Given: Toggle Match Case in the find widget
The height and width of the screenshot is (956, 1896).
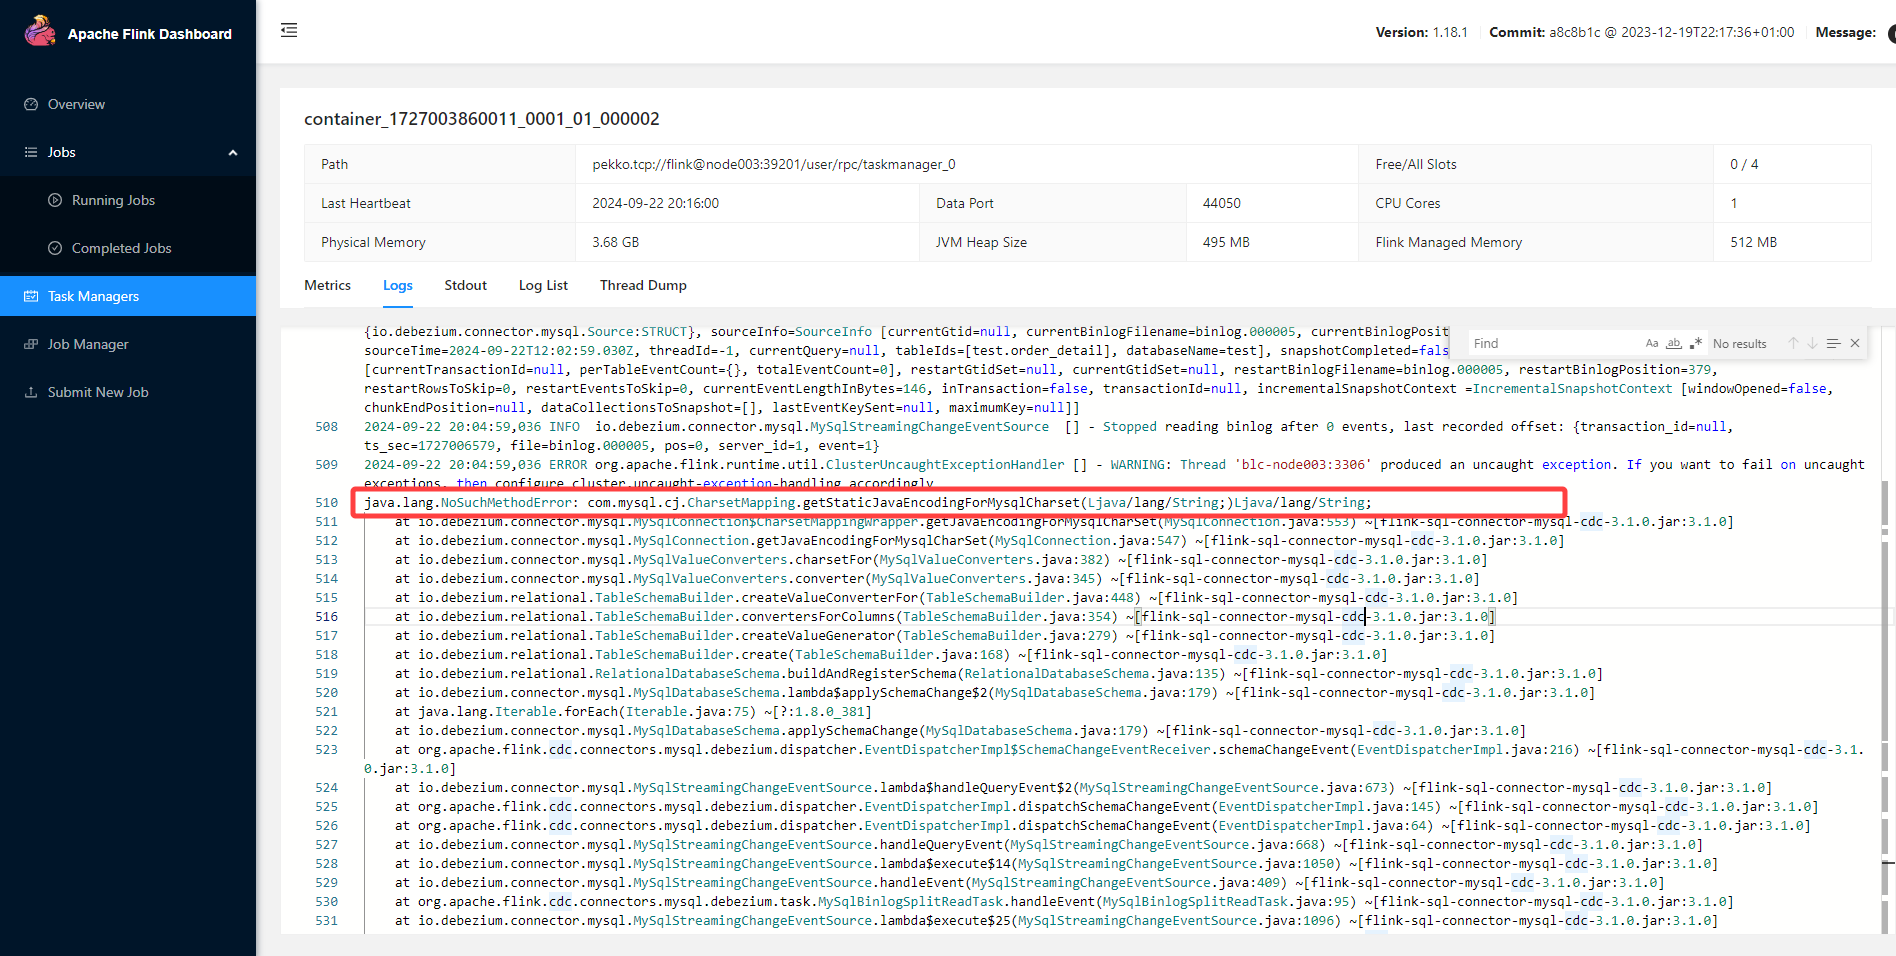Looking at the screenshot, I should point(1652,343).
